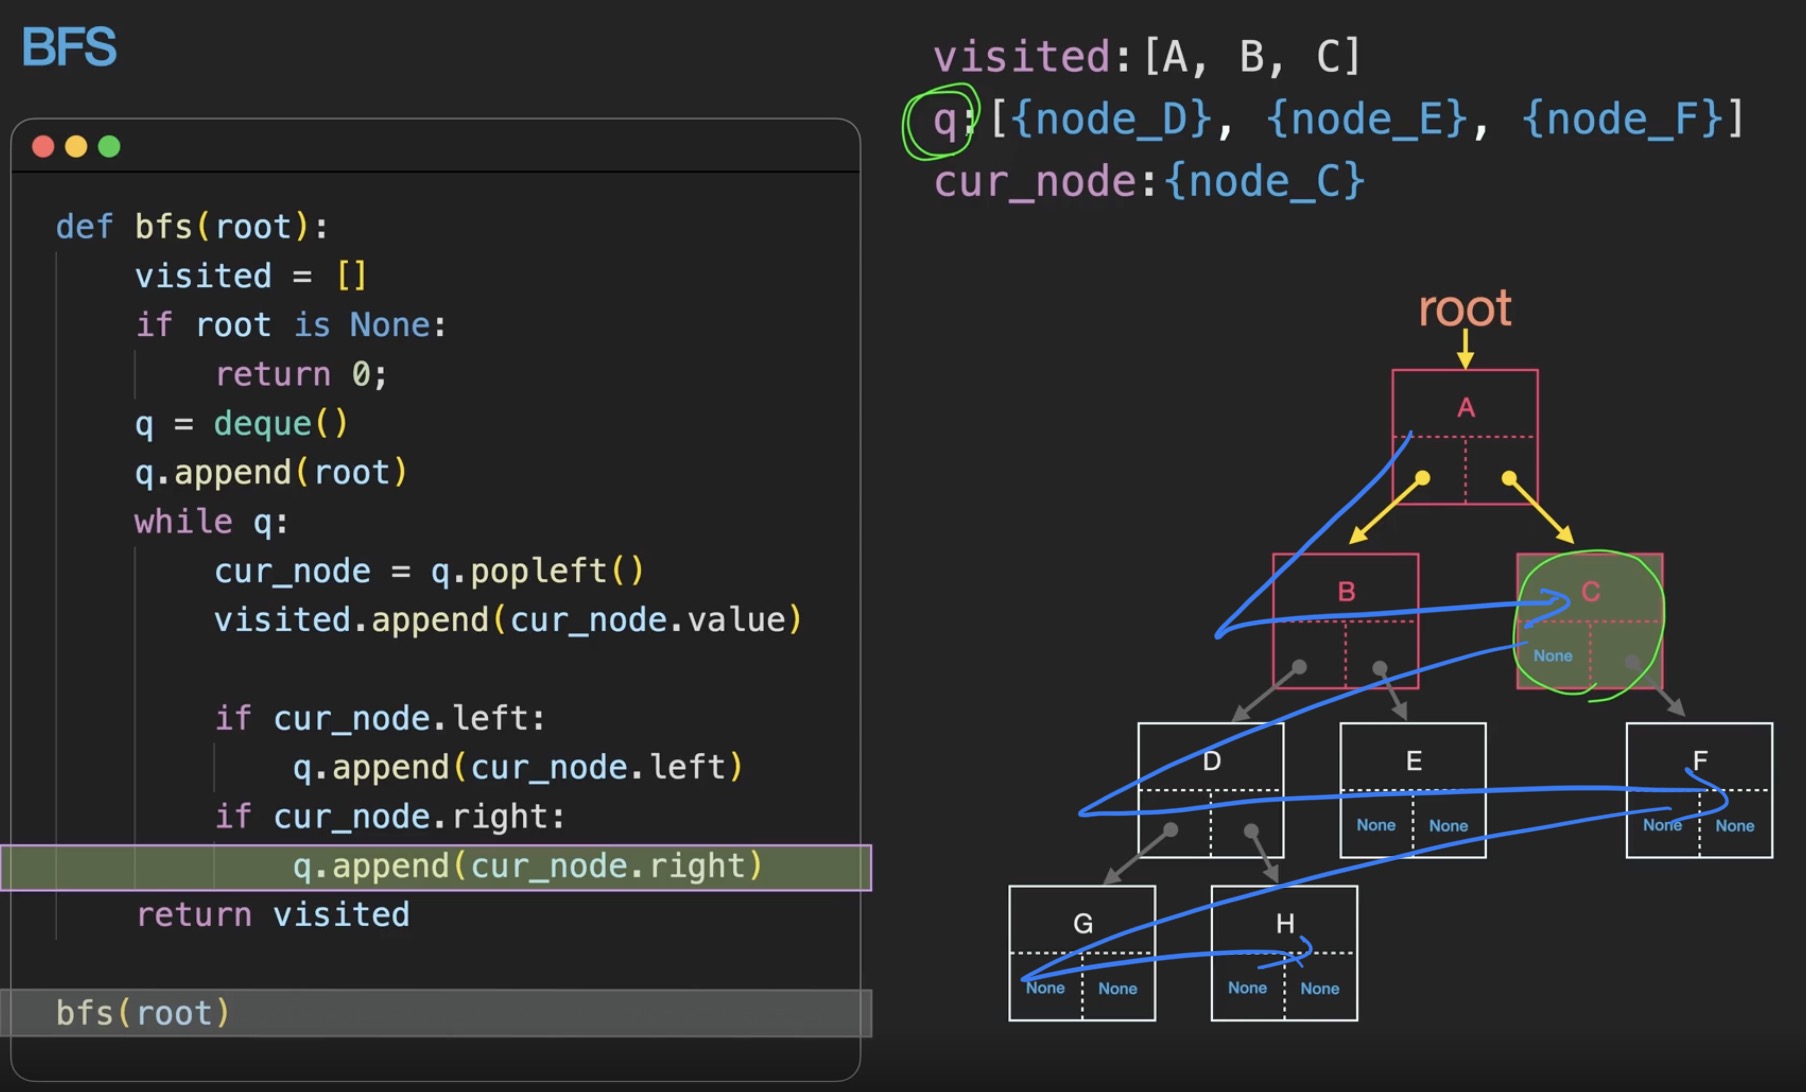1806x1092 pixels.
Task: Click the green-circled q label
Action: (943, 120)
